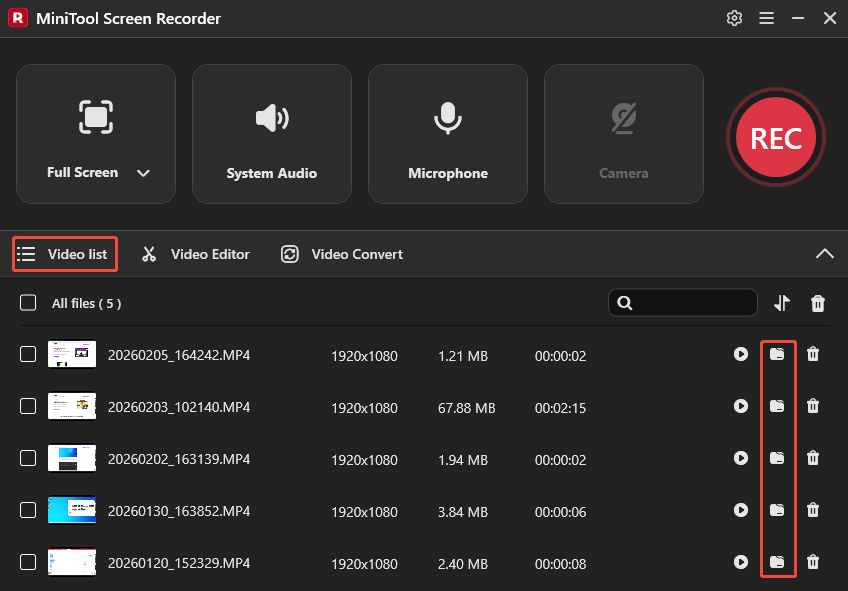
Task: Click the REC button
Action: (x=776, y=137)
